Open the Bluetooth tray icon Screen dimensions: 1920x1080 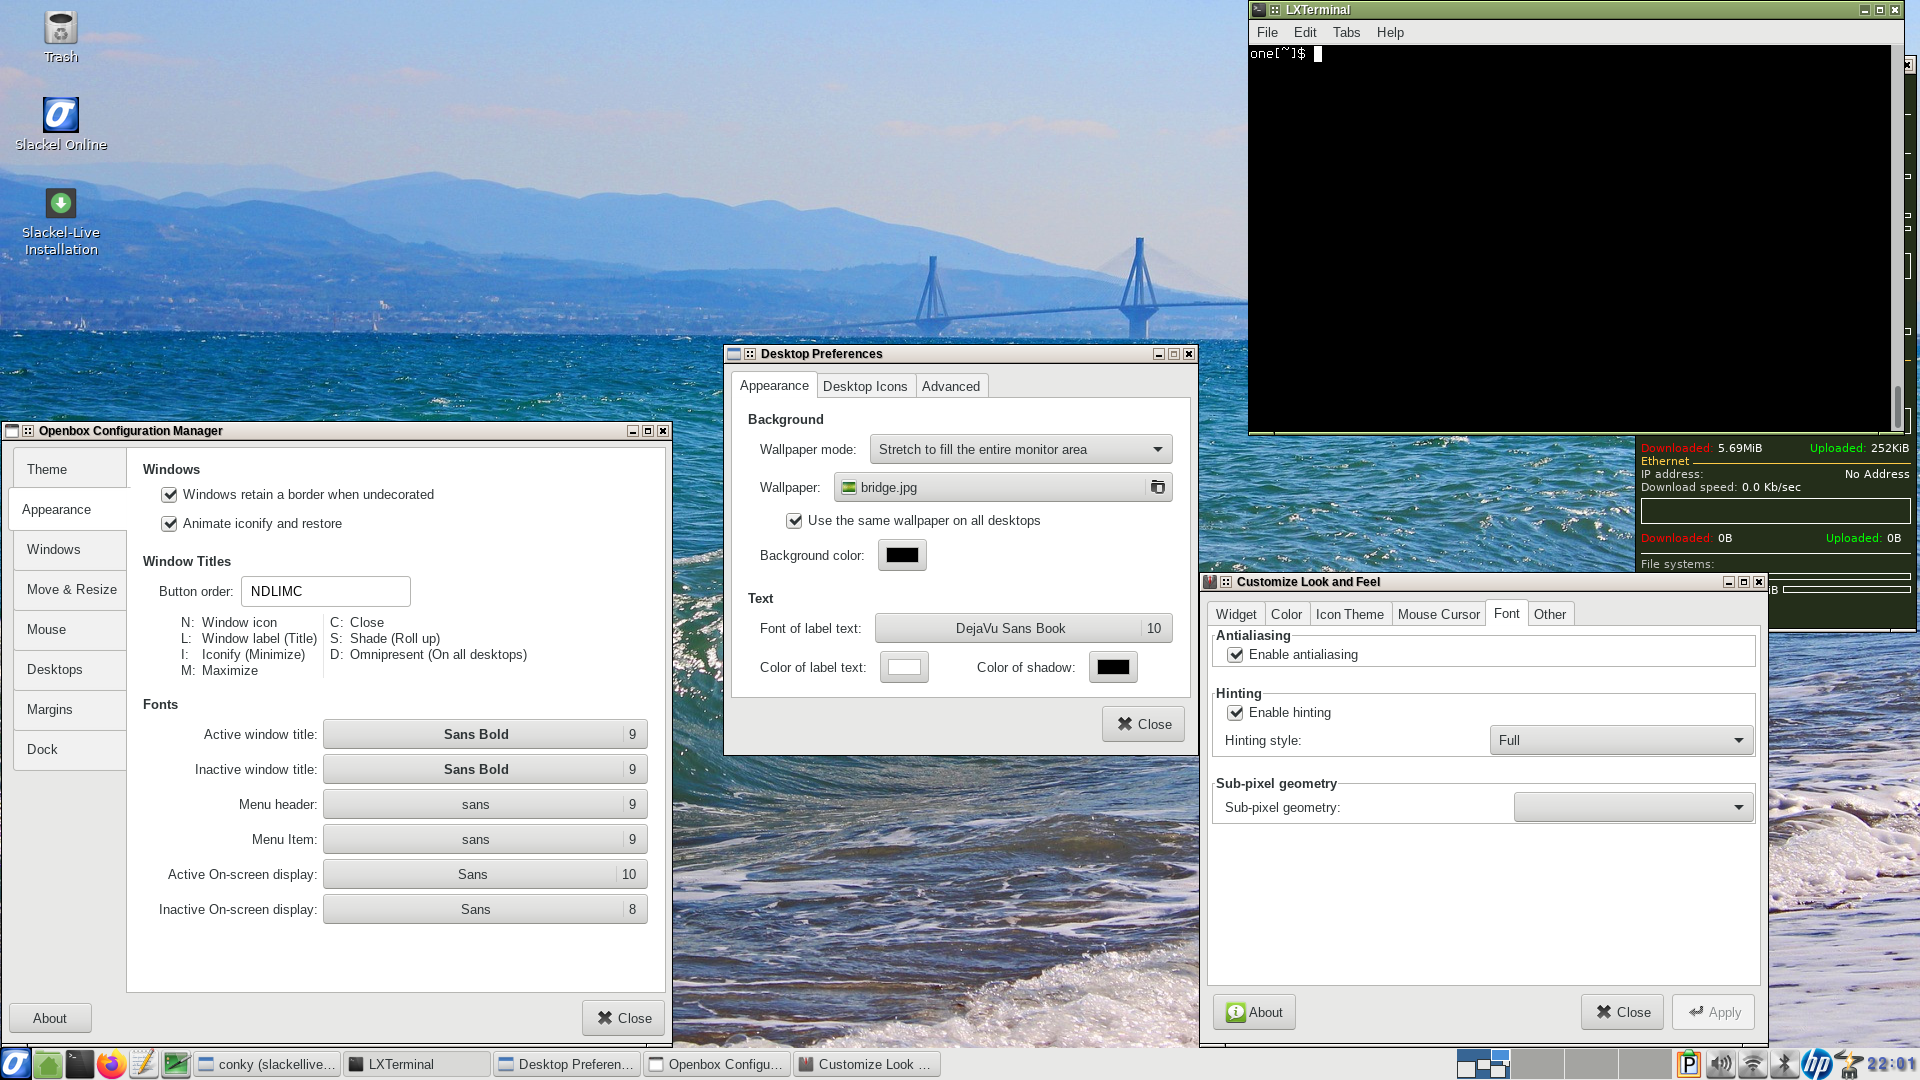[1784, 1064]
